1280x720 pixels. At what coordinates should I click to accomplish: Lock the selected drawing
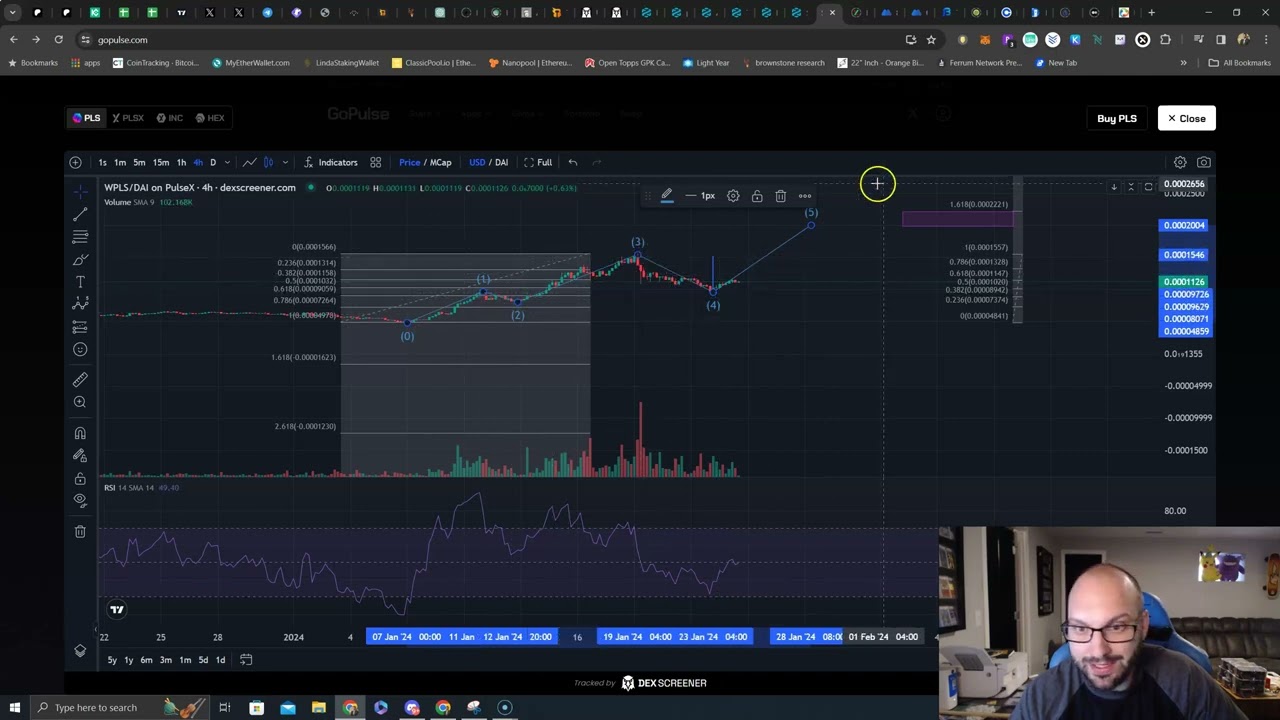757,196
